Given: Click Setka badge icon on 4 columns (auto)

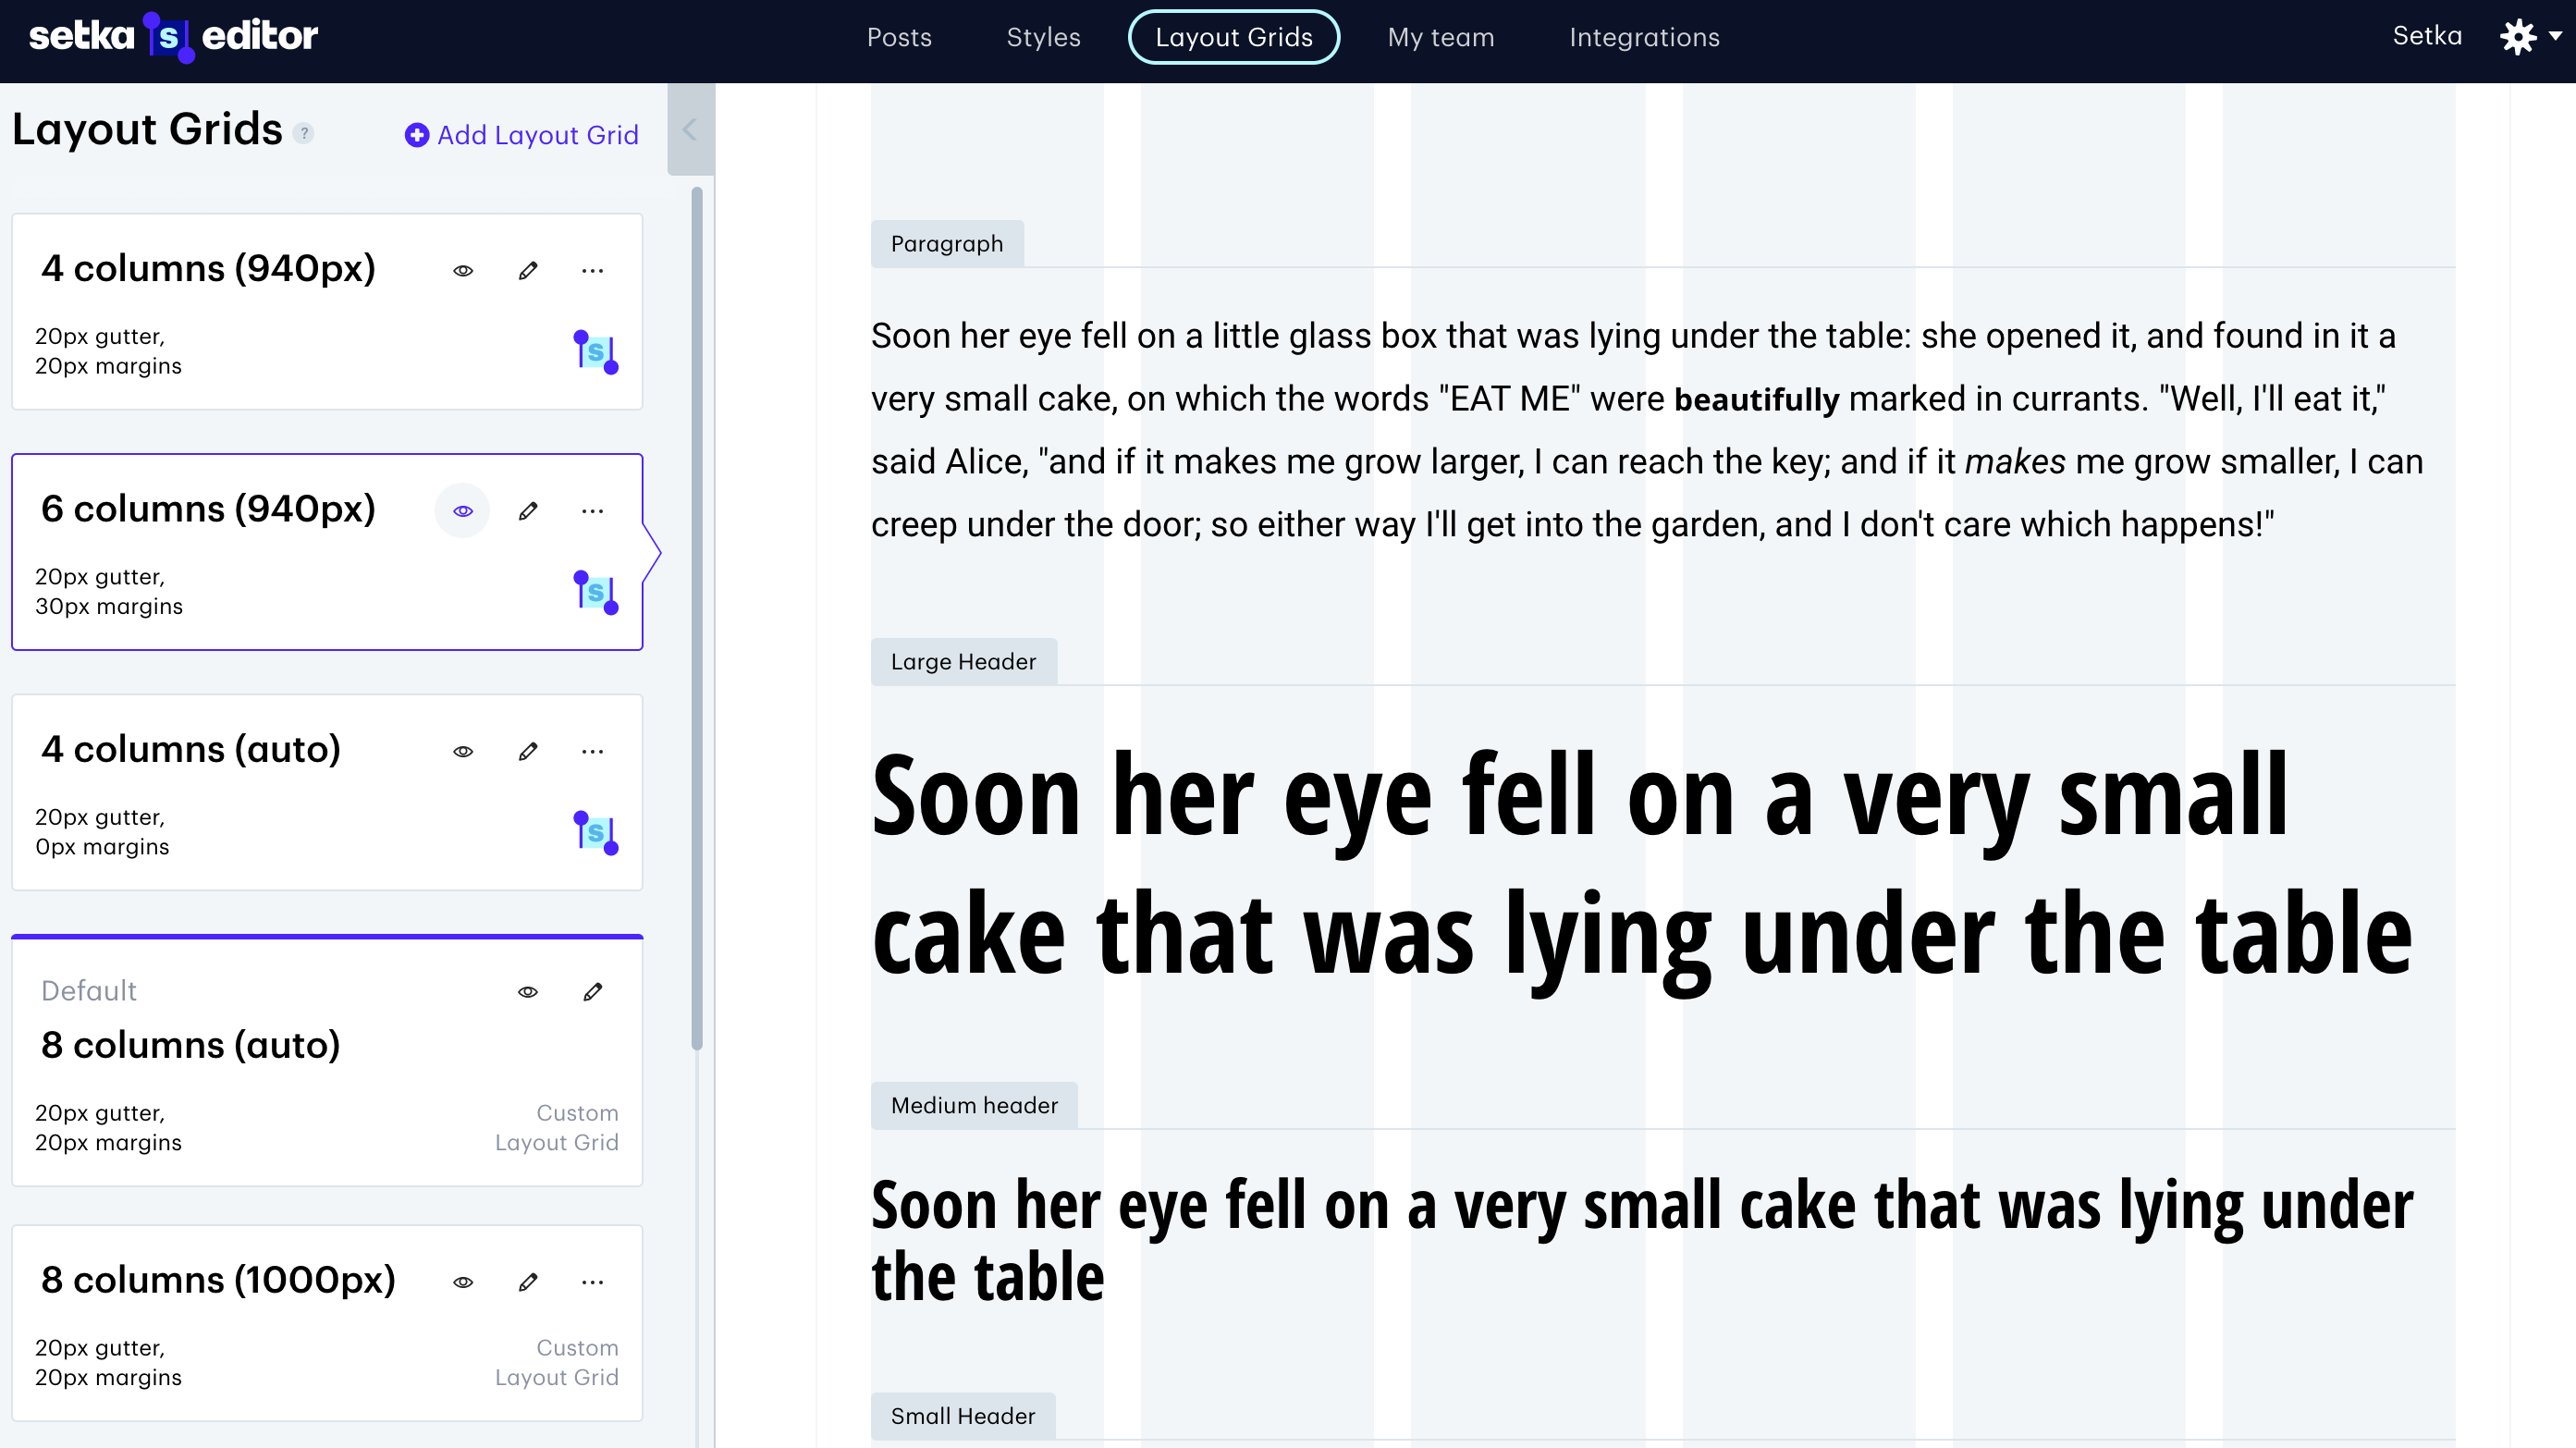Looking at the screenshot, I should [596, 832].
